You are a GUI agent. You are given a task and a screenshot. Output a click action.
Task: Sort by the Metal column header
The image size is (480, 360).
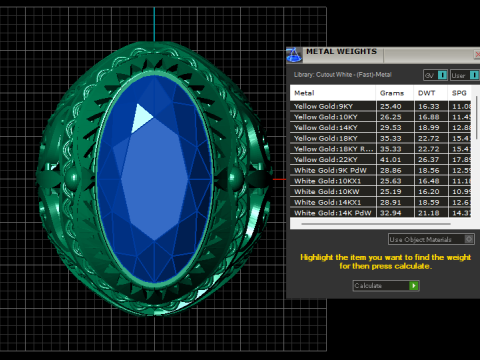(x=333, y=93)
